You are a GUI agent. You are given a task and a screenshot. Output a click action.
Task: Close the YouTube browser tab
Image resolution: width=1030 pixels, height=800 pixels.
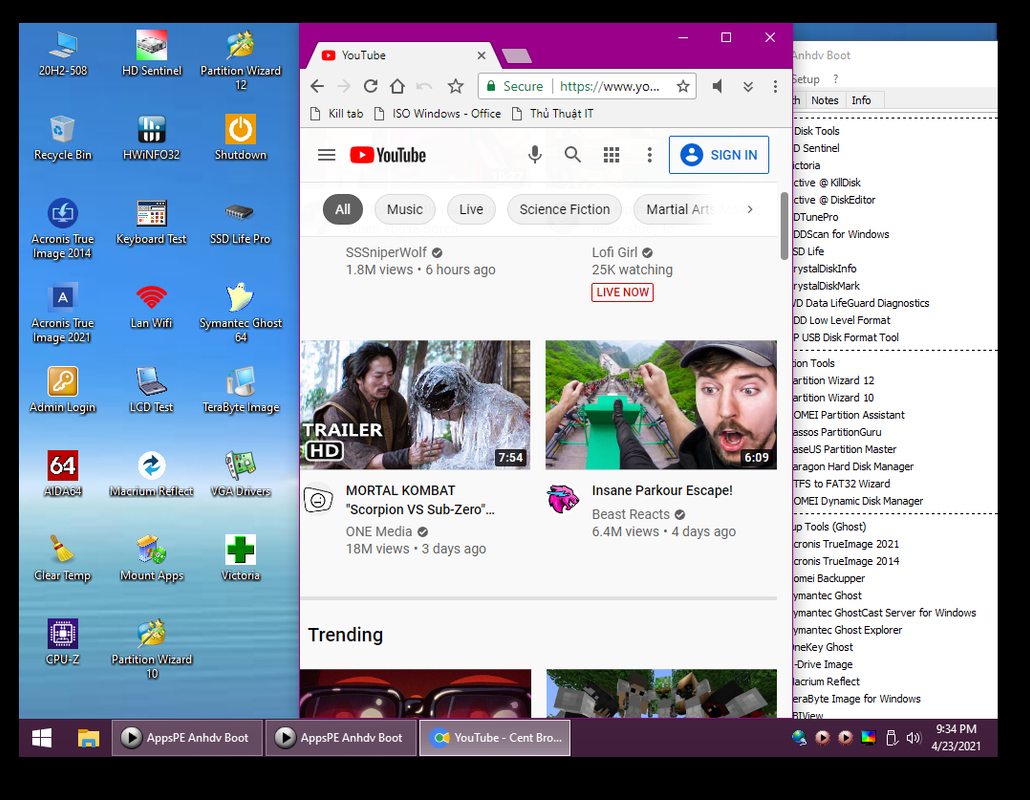[x=481, y=55]
